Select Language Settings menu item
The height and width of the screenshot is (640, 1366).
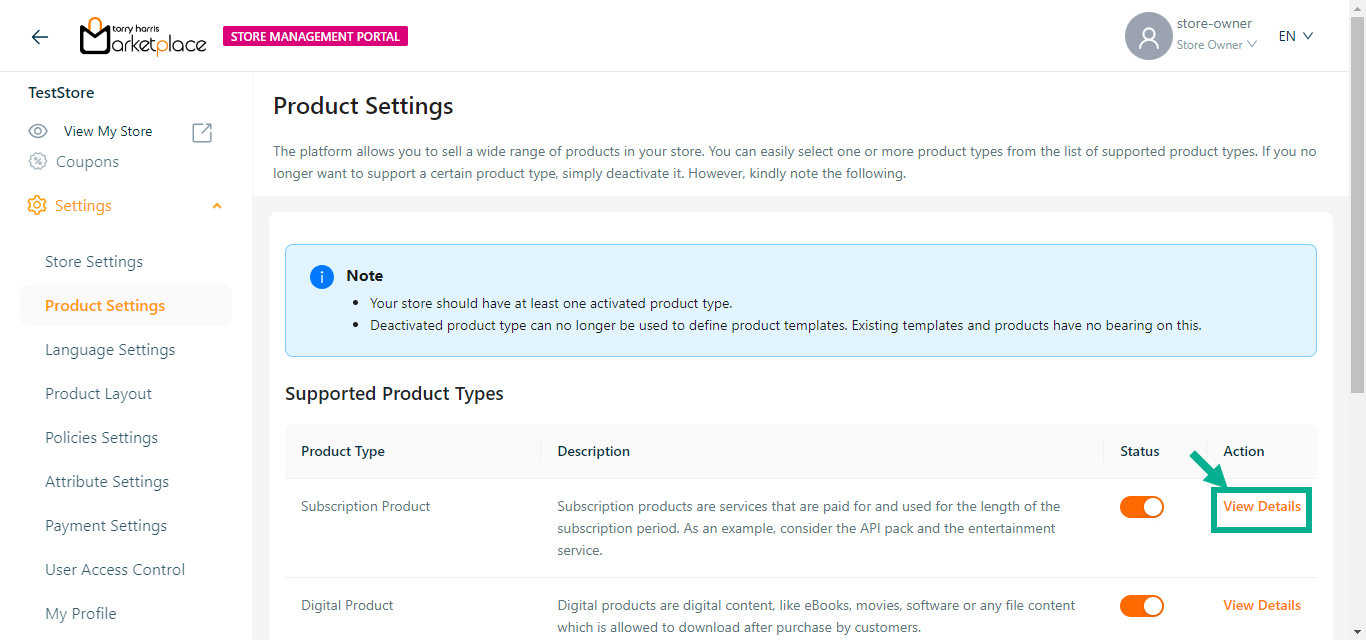click(x=110, y=350)
